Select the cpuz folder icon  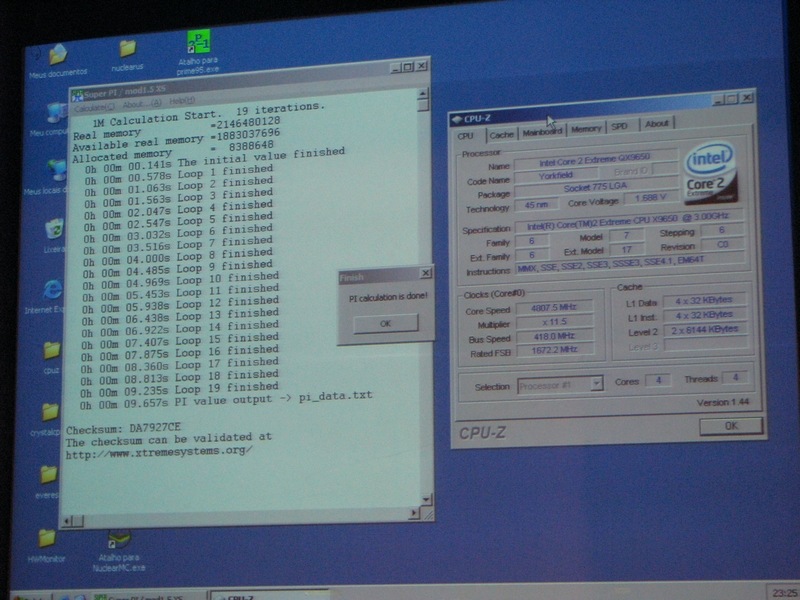click(52, 350)
